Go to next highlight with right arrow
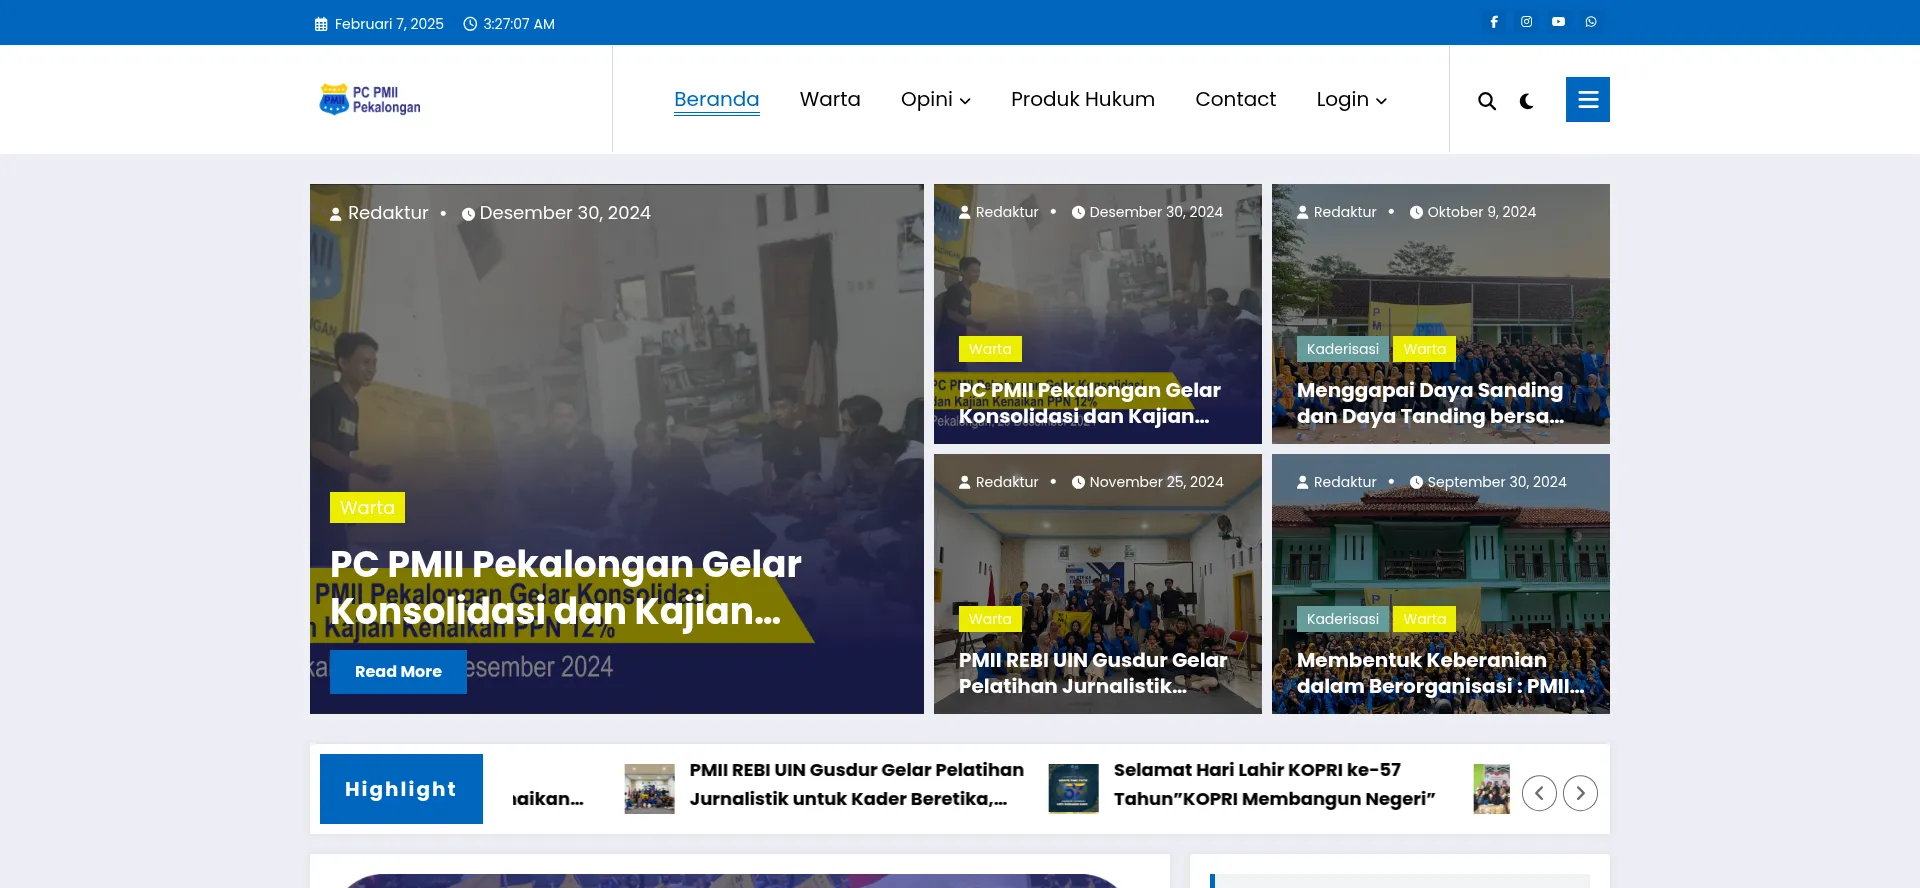This screenshot has width=1920, height=888. (1580, 793)
